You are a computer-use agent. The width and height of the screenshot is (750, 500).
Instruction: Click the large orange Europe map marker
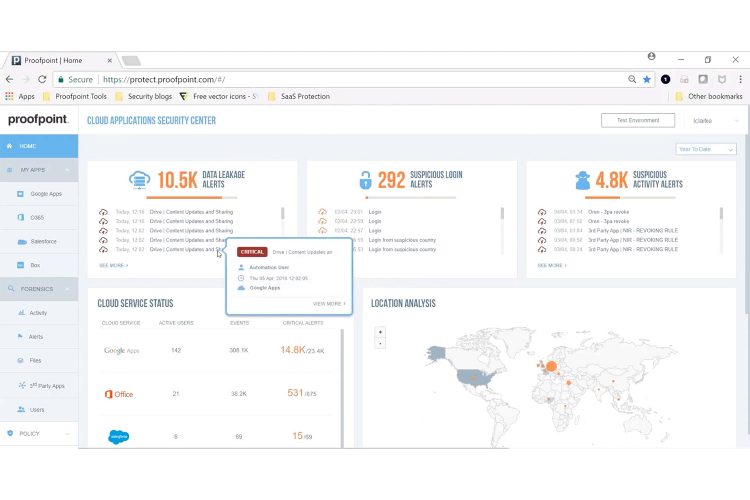click(x=551, y=366)
